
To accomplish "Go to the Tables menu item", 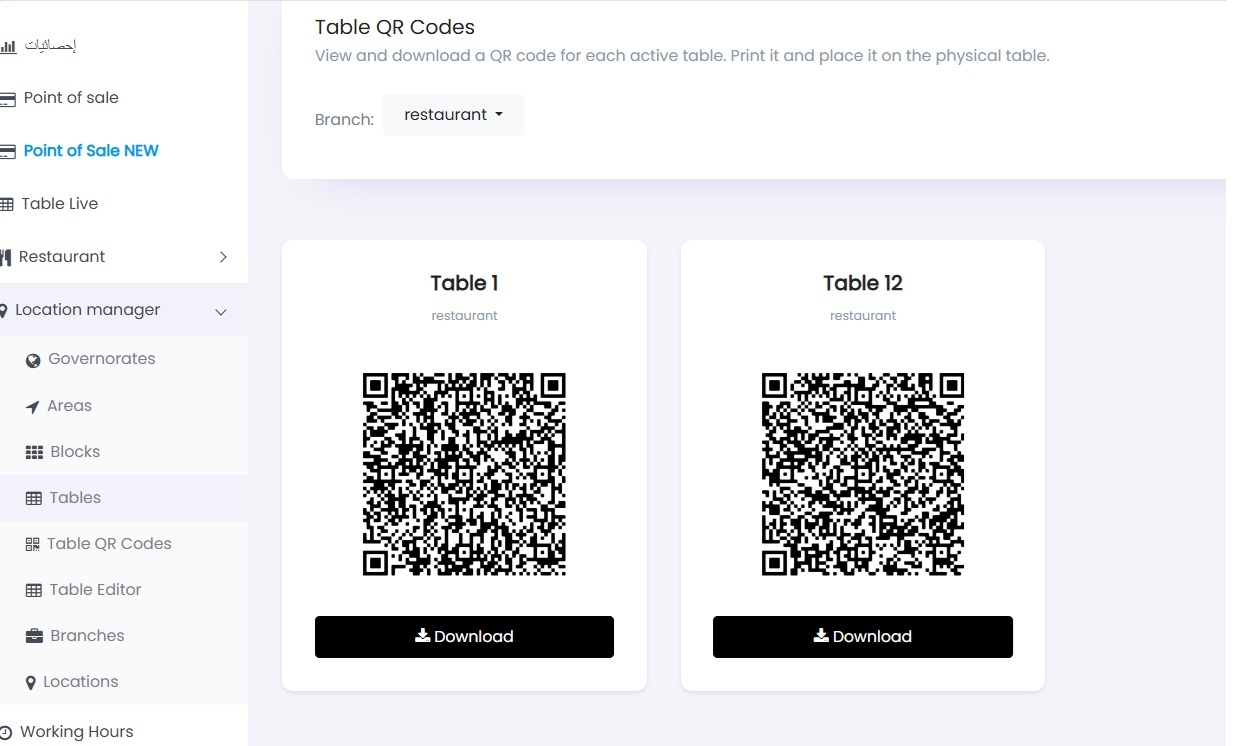I will pos(75,498).
